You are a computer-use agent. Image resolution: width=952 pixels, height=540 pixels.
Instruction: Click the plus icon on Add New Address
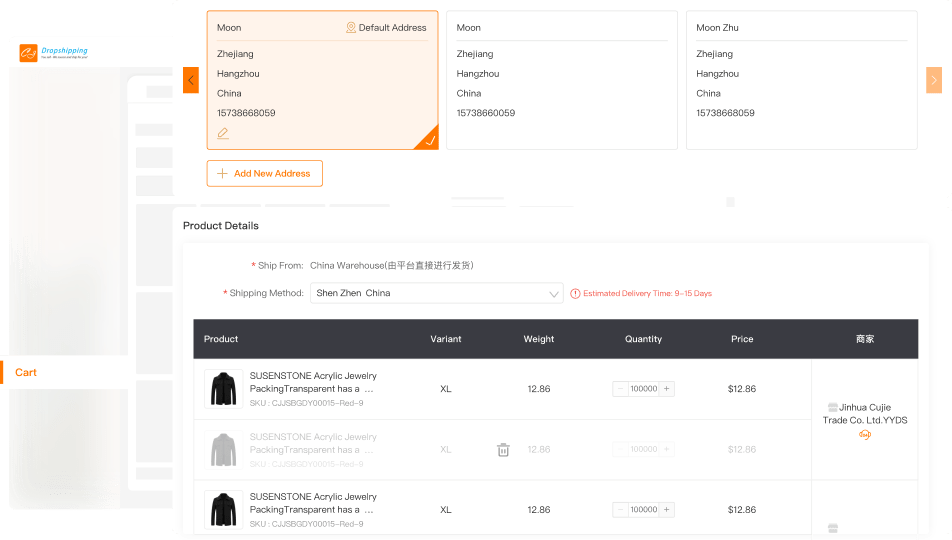coord(222,174)
